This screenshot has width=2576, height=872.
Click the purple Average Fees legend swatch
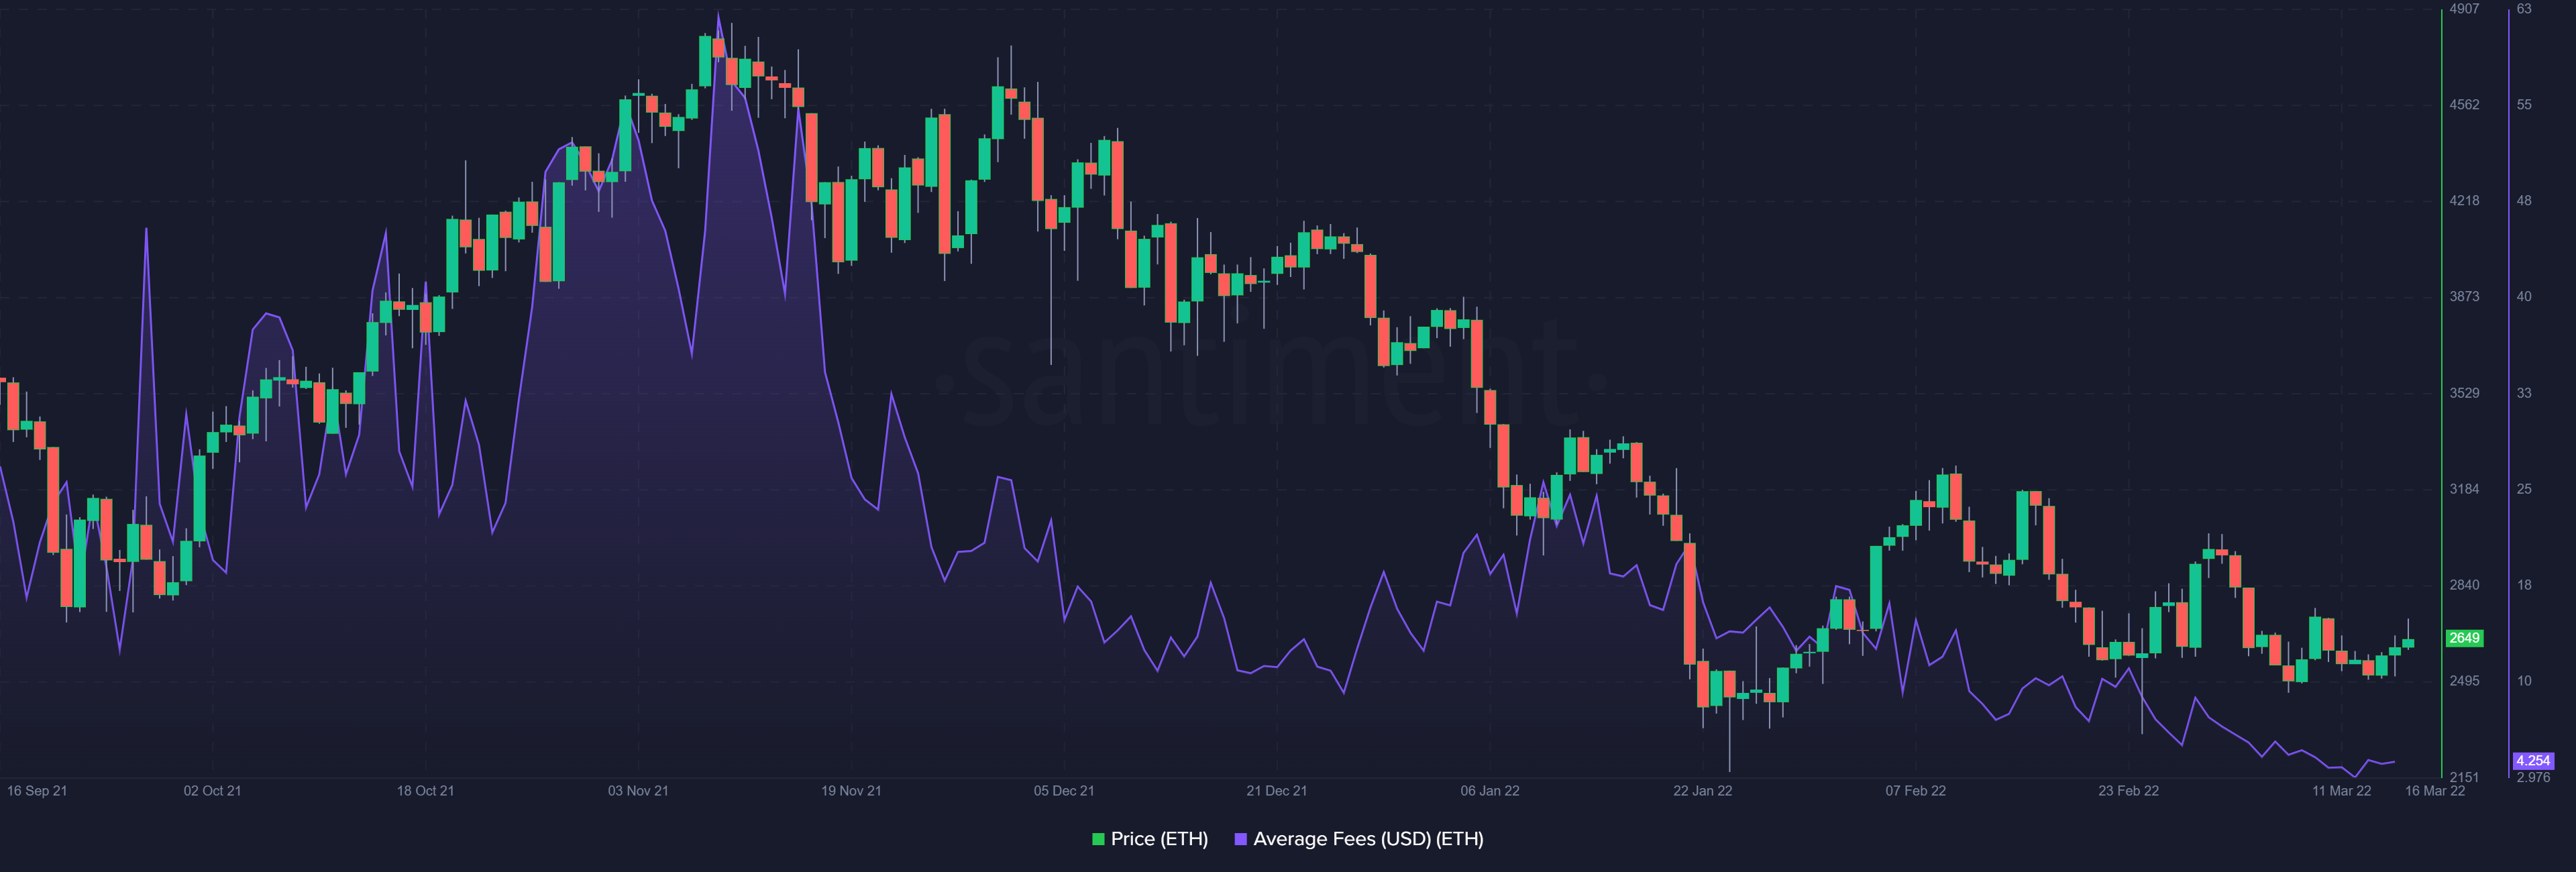click(1241, 839)
